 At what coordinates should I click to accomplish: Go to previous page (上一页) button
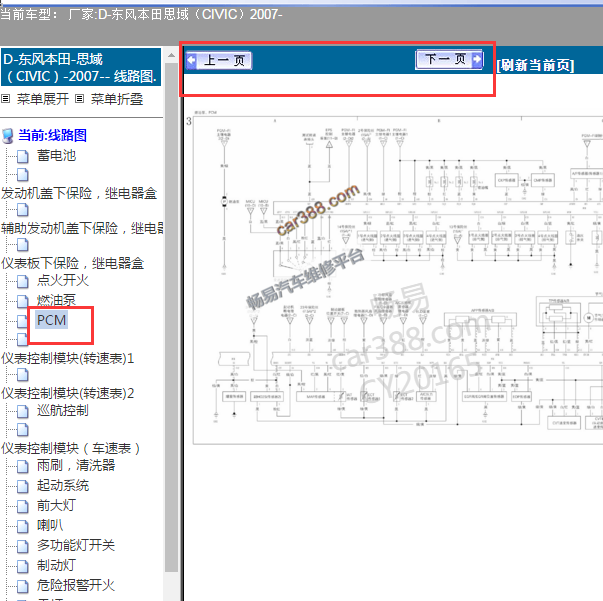219,60
